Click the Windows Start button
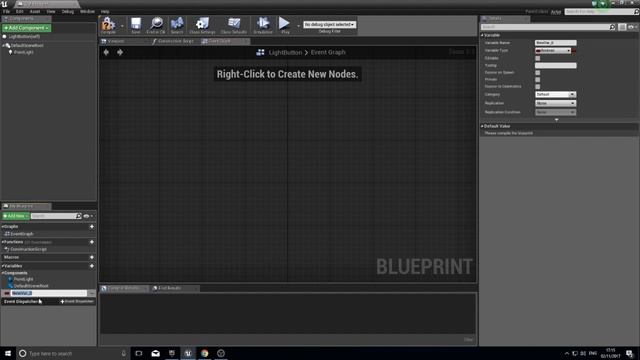 (x=8, y=353)
